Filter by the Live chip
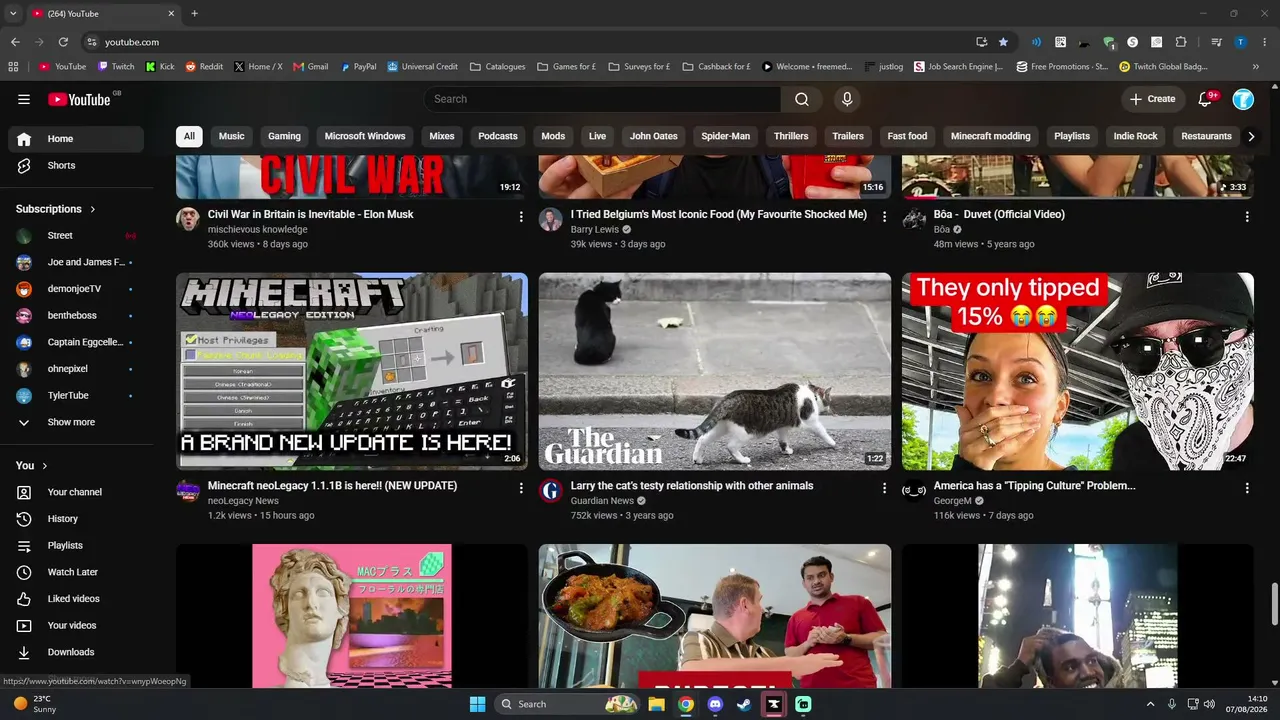Screen dimensions: 1280x720 coord(598,136)
